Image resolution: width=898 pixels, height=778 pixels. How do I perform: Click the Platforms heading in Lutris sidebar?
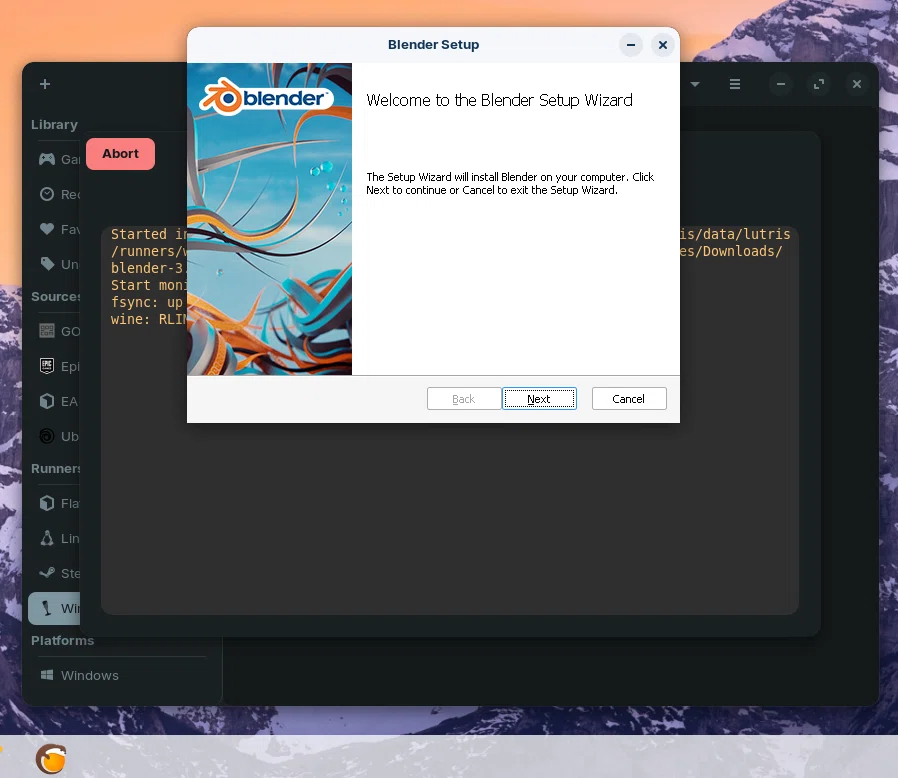coord(62,641)
